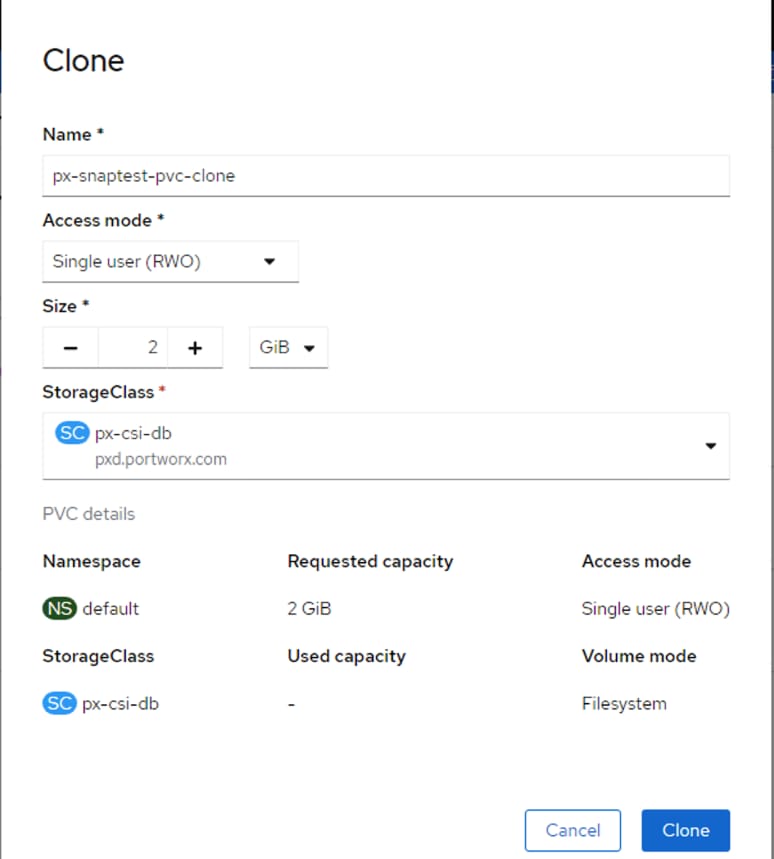Viewport: 774px width, 859px height.
Task: Click the SC badge inside the StorageClass selector
Action: [x=73, y=434]
